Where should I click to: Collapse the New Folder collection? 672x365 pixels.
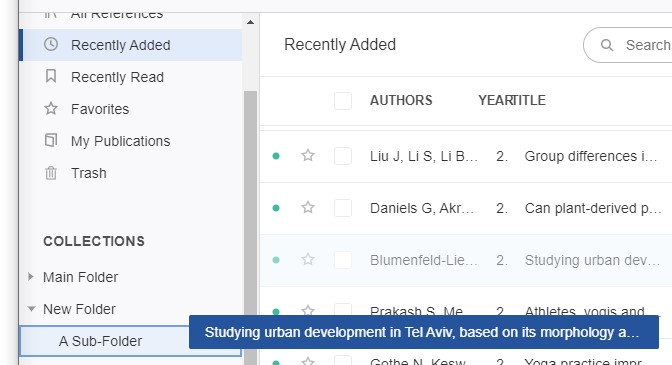[31, 309]
